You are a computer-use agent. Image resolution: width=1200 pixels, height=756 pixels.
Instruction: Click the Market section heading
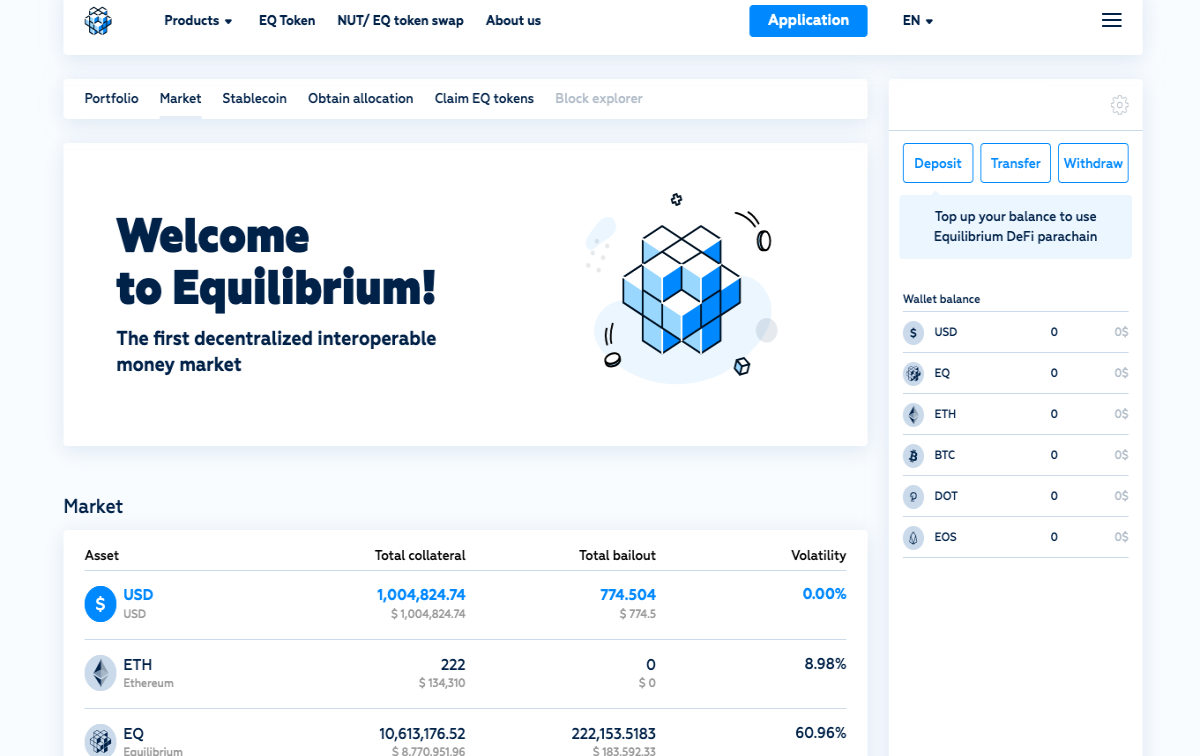point(93,506)
